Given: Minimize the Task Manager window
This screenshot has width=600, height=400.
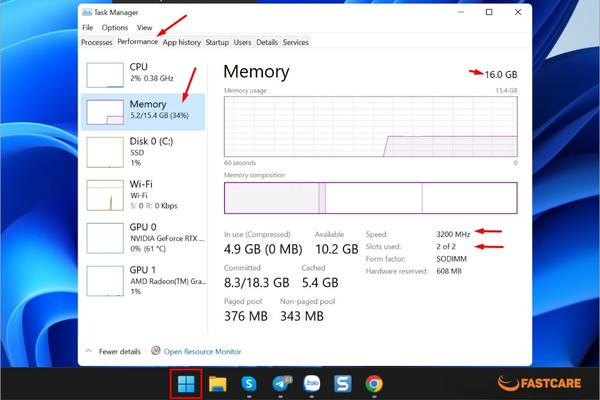Looking at the screenshot, I should point(461,12).
